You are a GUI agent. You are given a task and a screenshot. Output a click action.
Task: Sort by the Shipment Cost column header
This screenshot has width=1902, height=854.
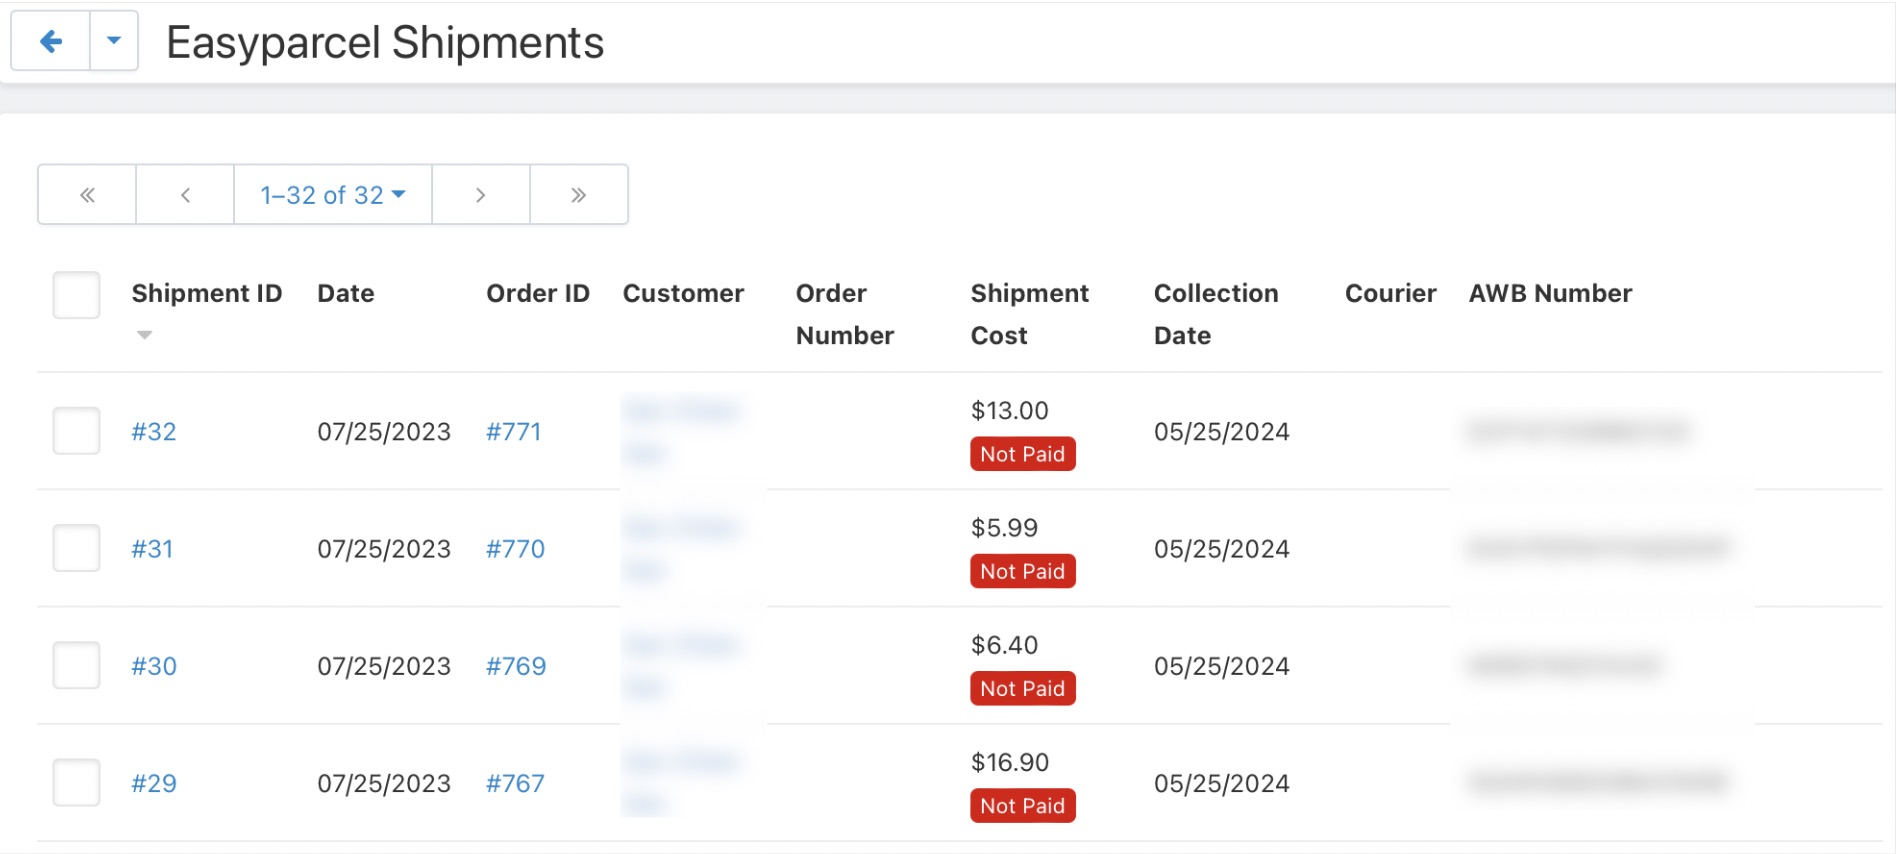1030,314
